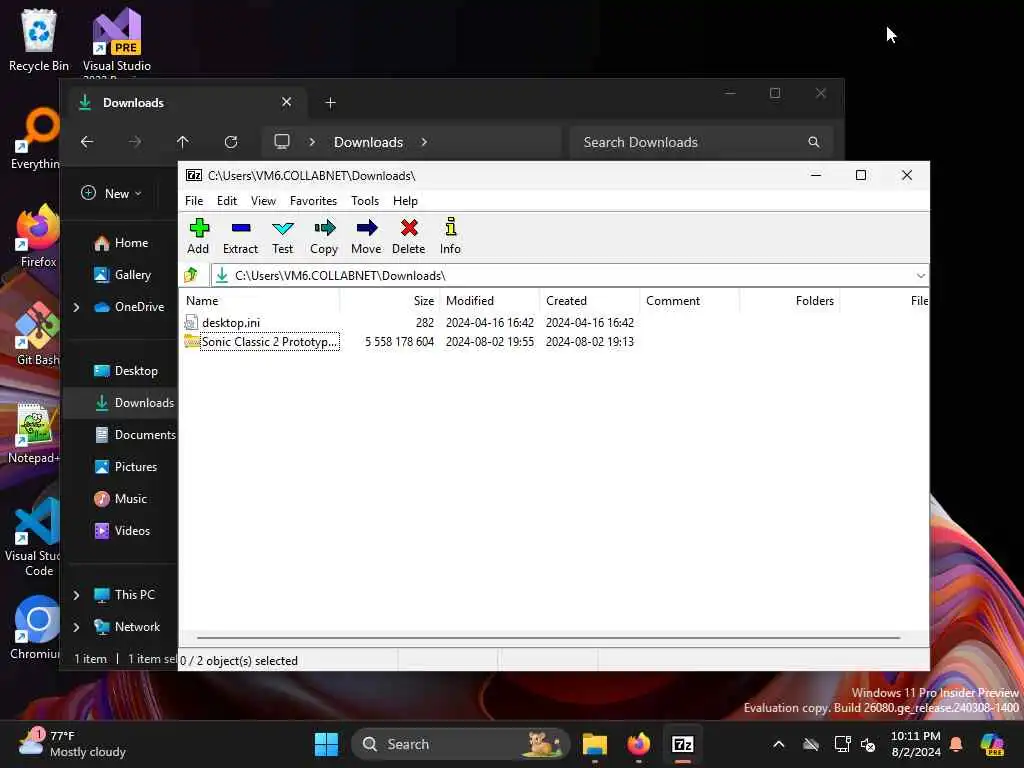Viewport: 1024px width, 768px height.
Task: Select the Visual Studio desktop shortcut
Action: [117, 42]
